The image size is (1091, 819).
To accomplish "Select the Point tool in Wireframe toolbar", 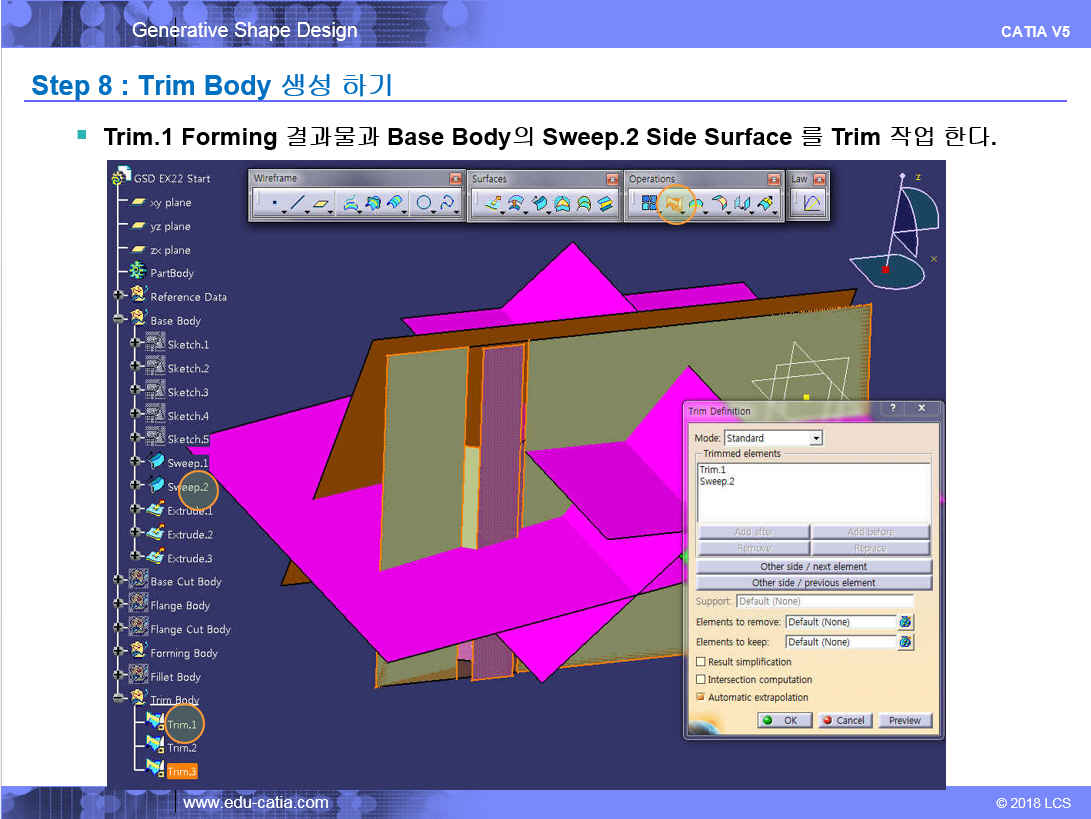I will click(273, 204).
